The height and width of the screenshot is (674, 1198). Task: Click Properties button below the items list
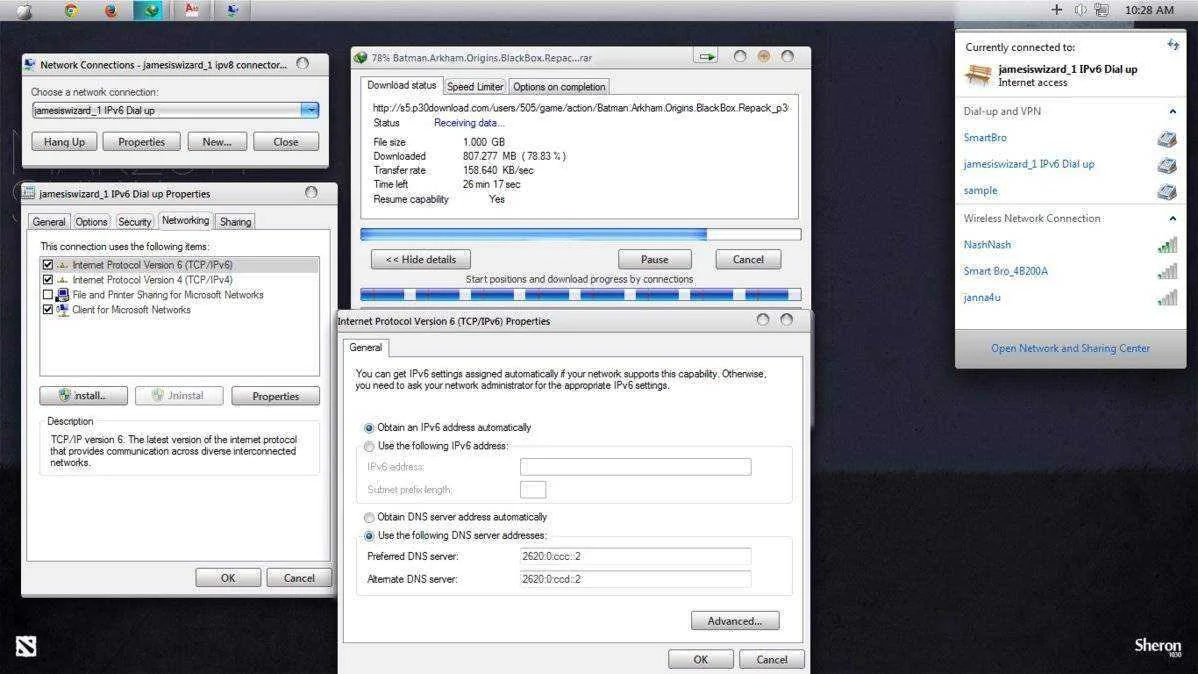pyautogui.click(x=275, y=396)
